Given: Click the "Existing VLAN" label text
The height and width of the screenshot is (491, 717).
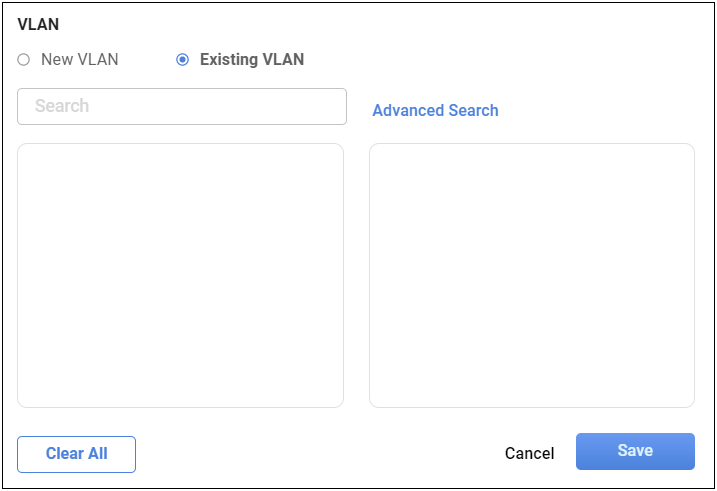Looking at the screenshot, I should tap(251, 60).
